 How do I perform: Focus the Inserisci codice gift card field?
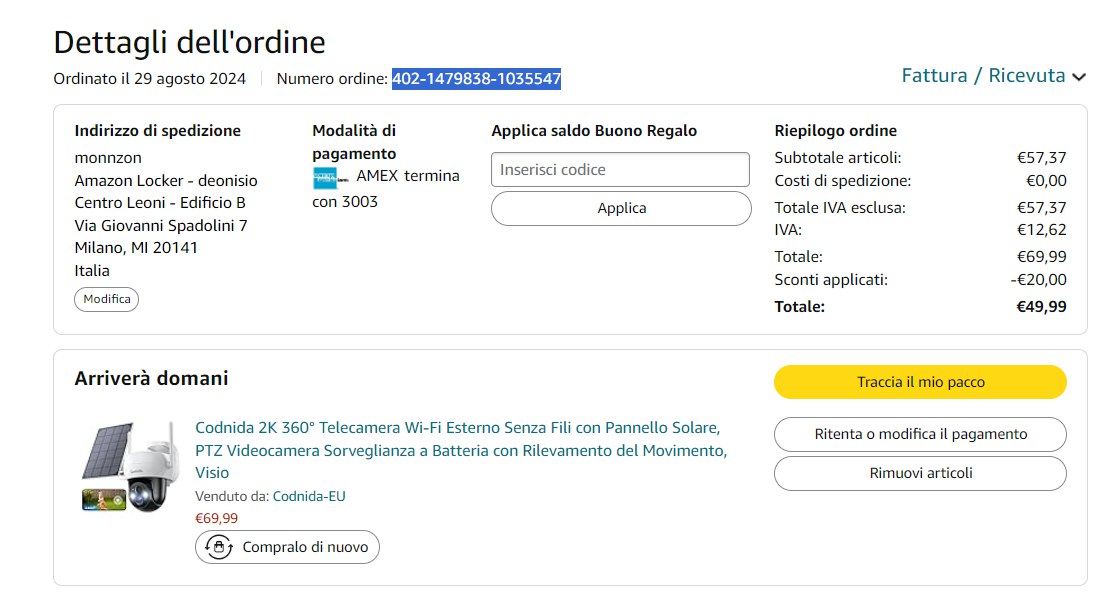(x=620, y=170)
